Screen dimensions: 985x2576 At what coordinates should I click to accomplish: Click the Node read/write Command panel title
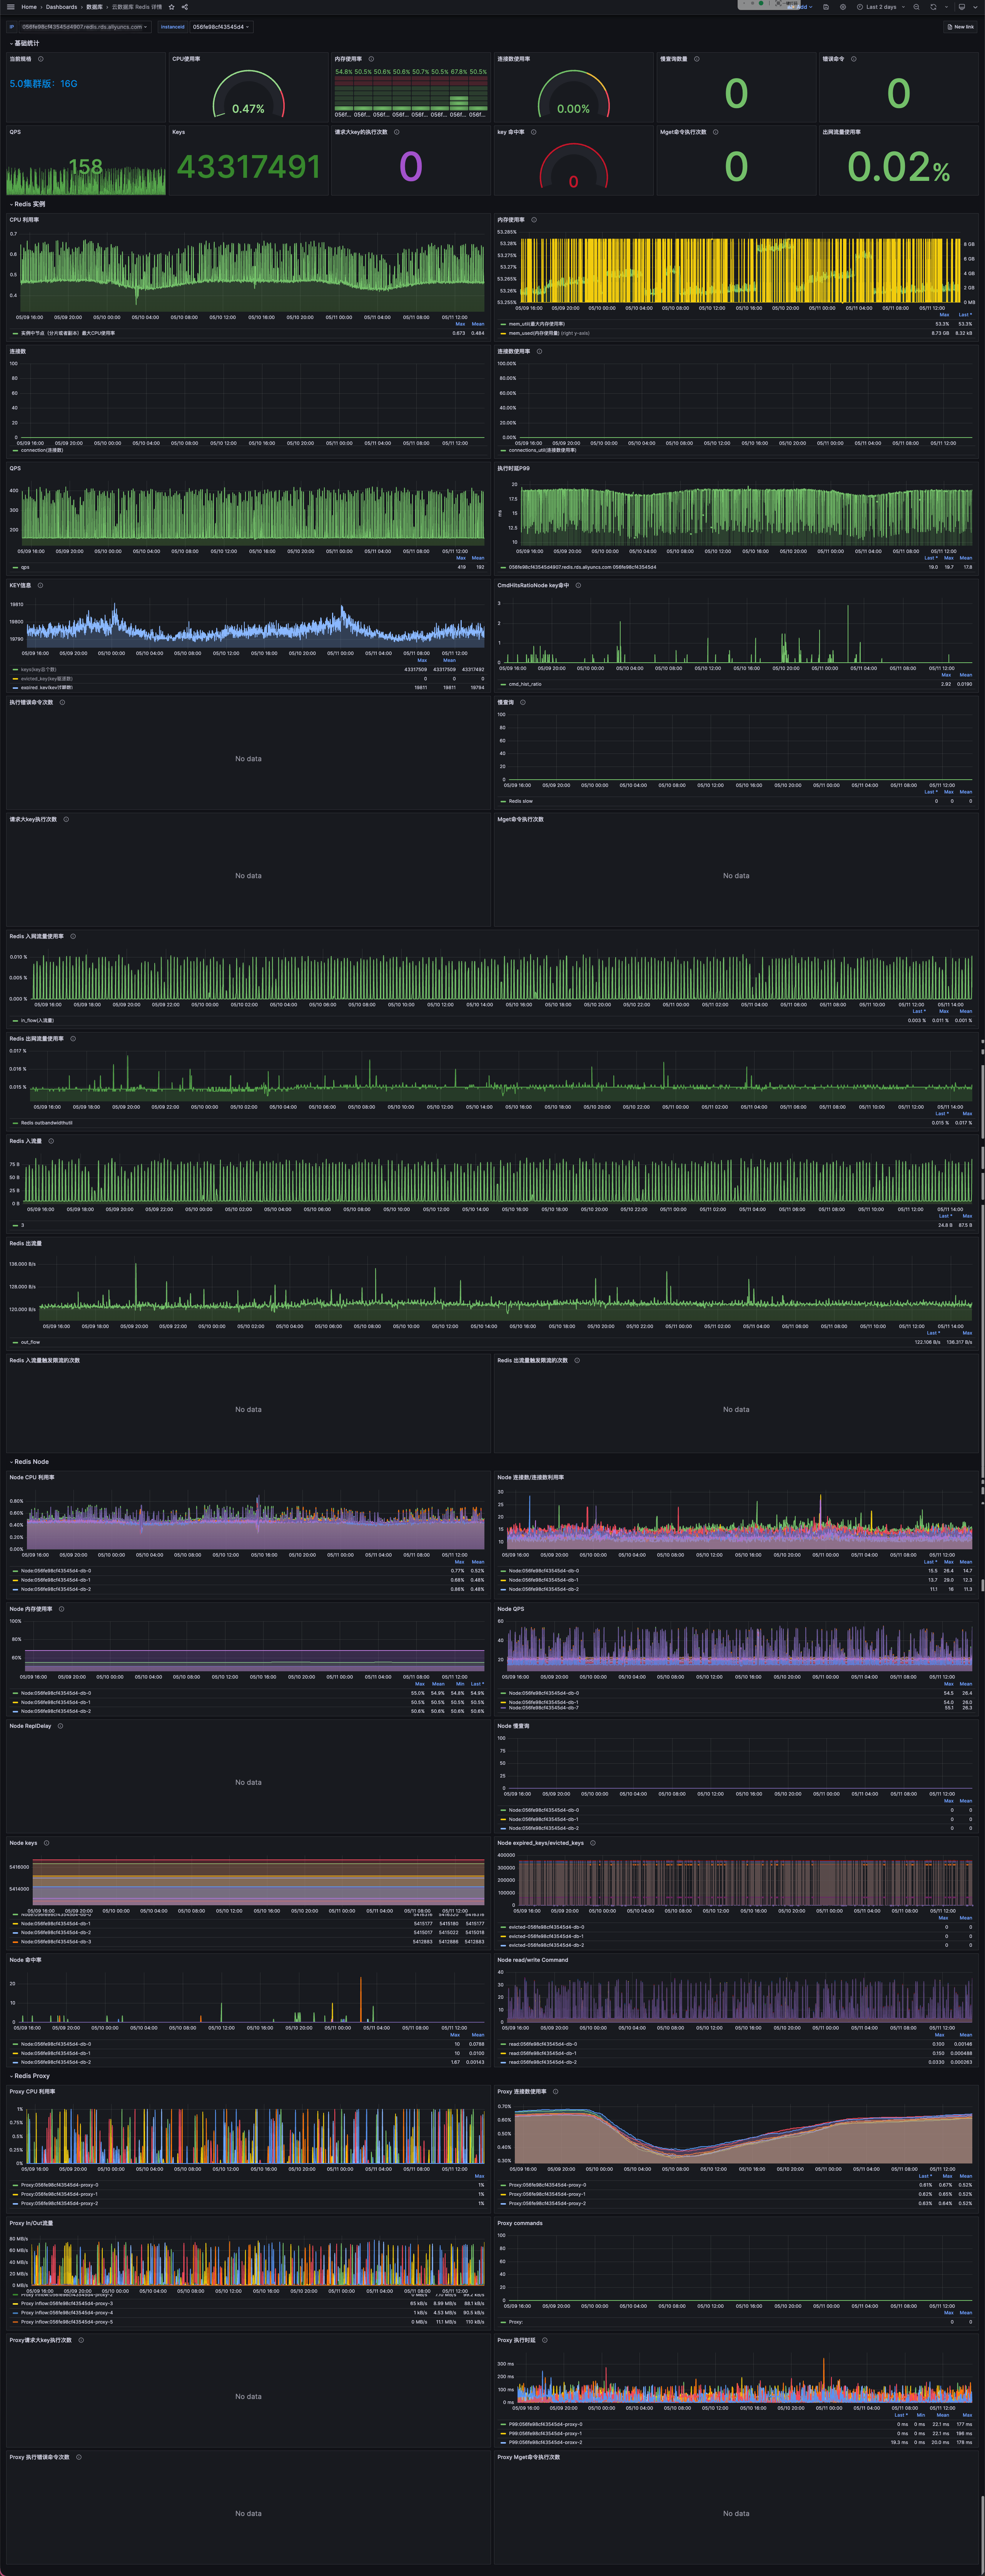point(533,1960)
